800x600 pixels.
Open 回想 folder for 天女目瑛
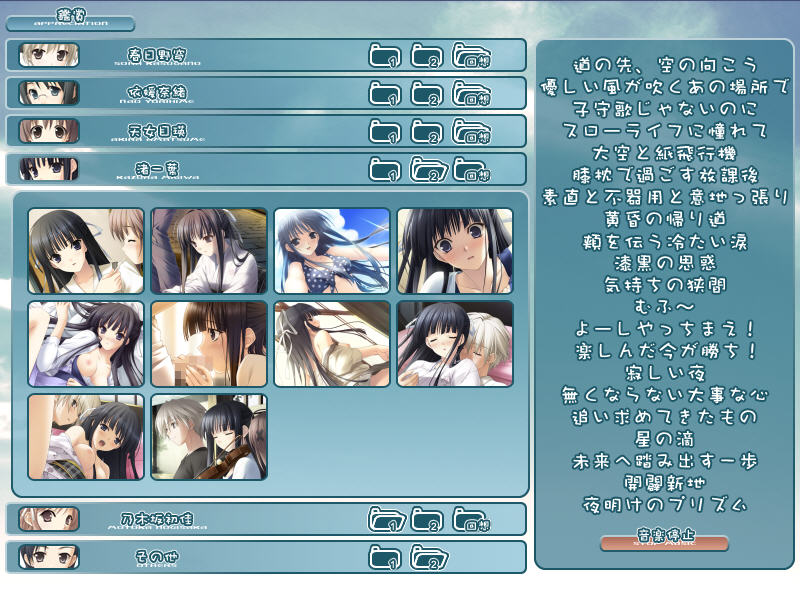(x=471, y=131)
